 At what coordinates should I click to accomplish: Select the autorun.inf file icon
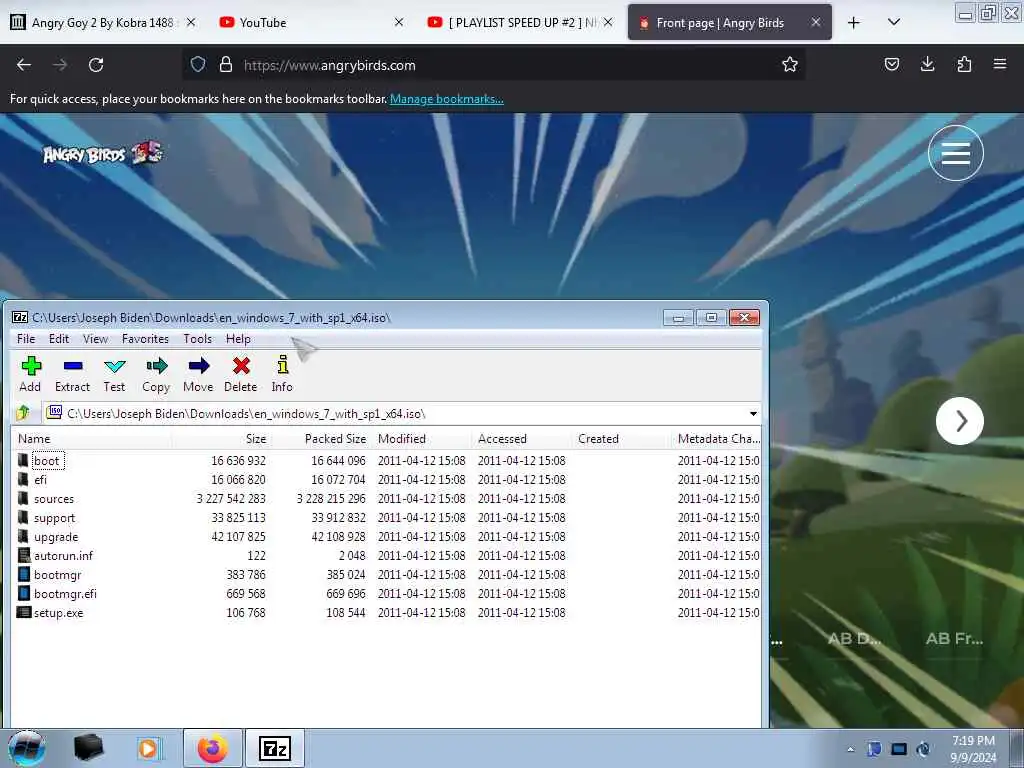(24, 556)
